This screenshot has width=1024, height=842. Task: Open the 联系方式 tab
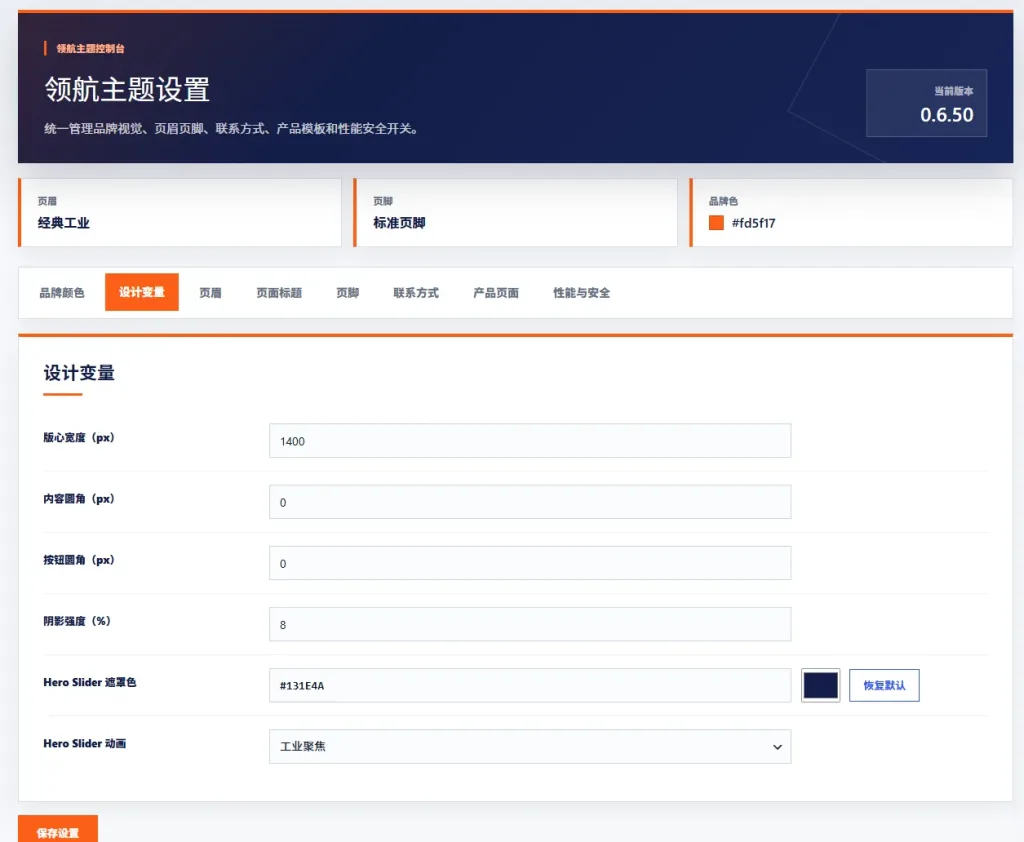pos(416,293)
